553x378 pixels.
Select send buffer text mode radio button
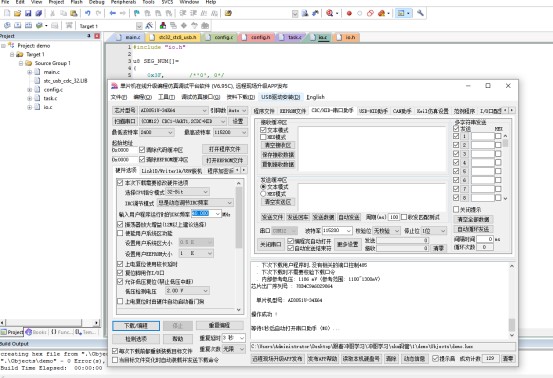[263, 187]
